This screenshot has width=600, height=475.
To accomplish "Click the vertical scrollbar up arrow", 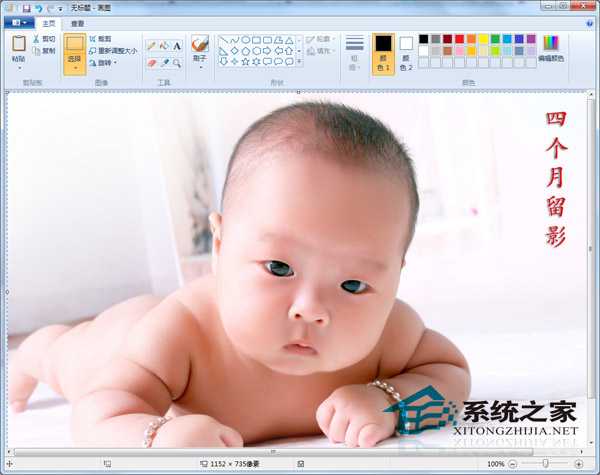I will 591,94.
